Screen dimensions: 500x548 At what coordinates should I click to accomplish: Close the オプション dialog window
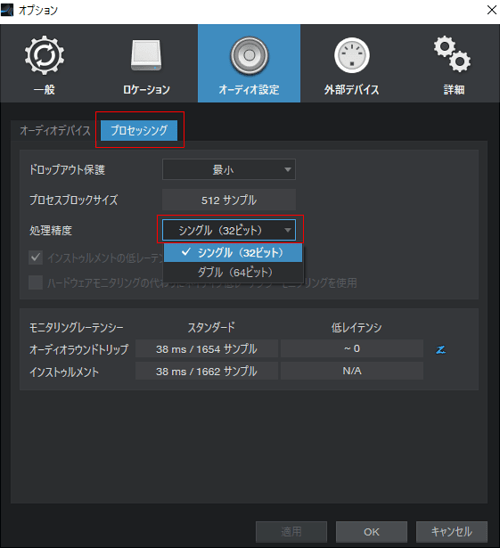pos(492,10)
